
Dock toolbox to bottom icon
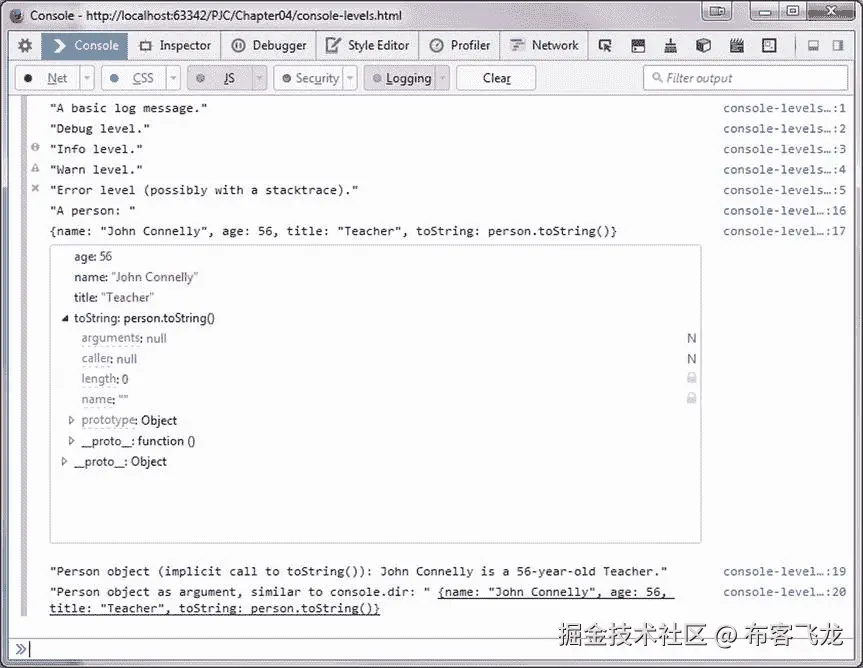813,46
